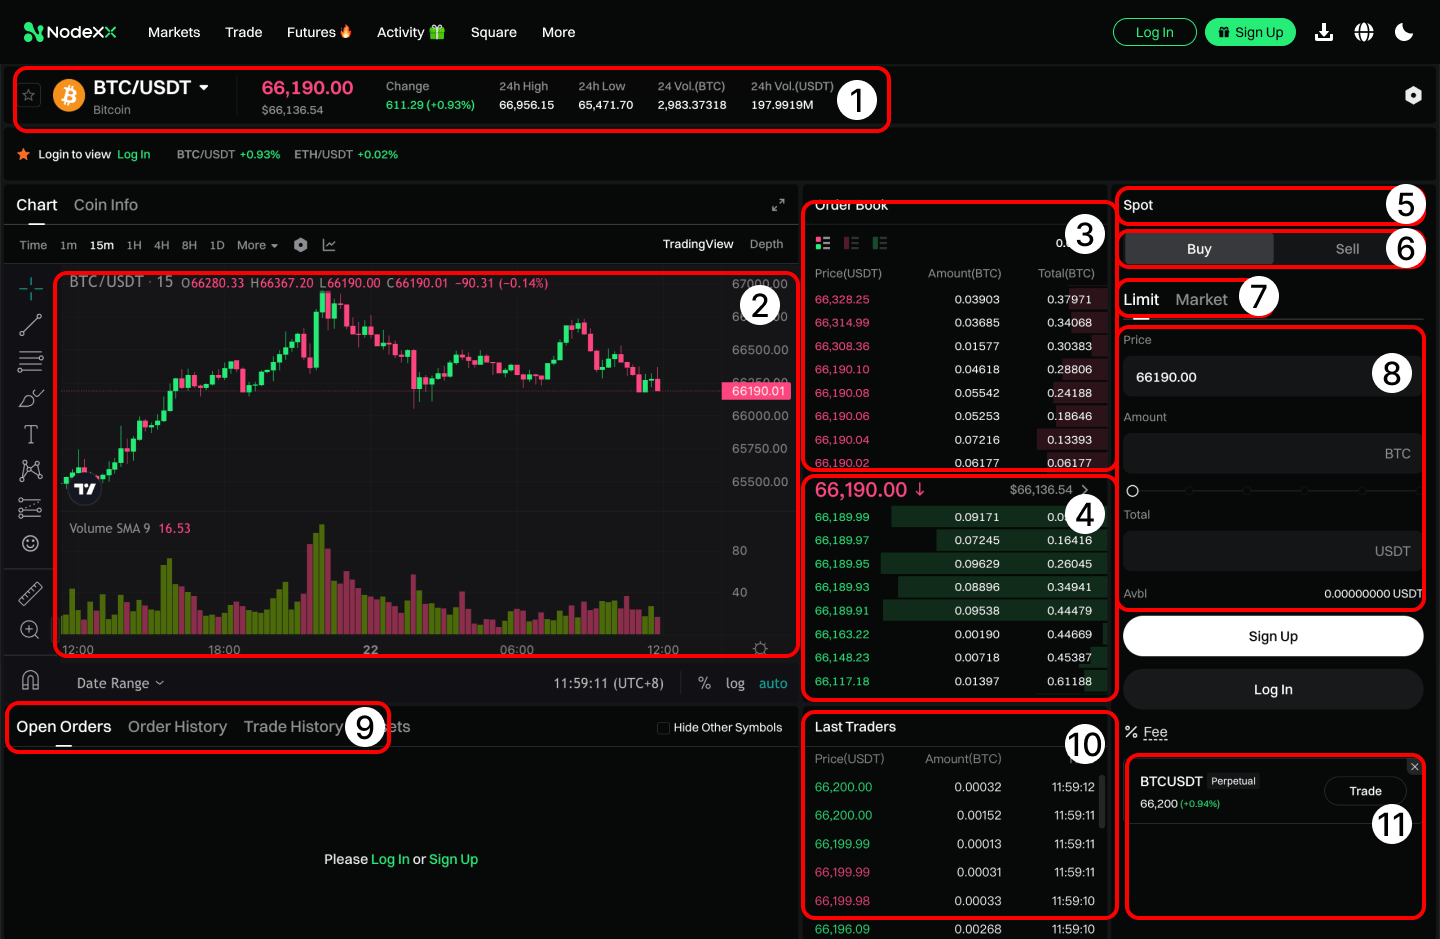Show both bids and asks in order book
Viewport: 1440px width, 939px height.
click(x=823, y=243)
